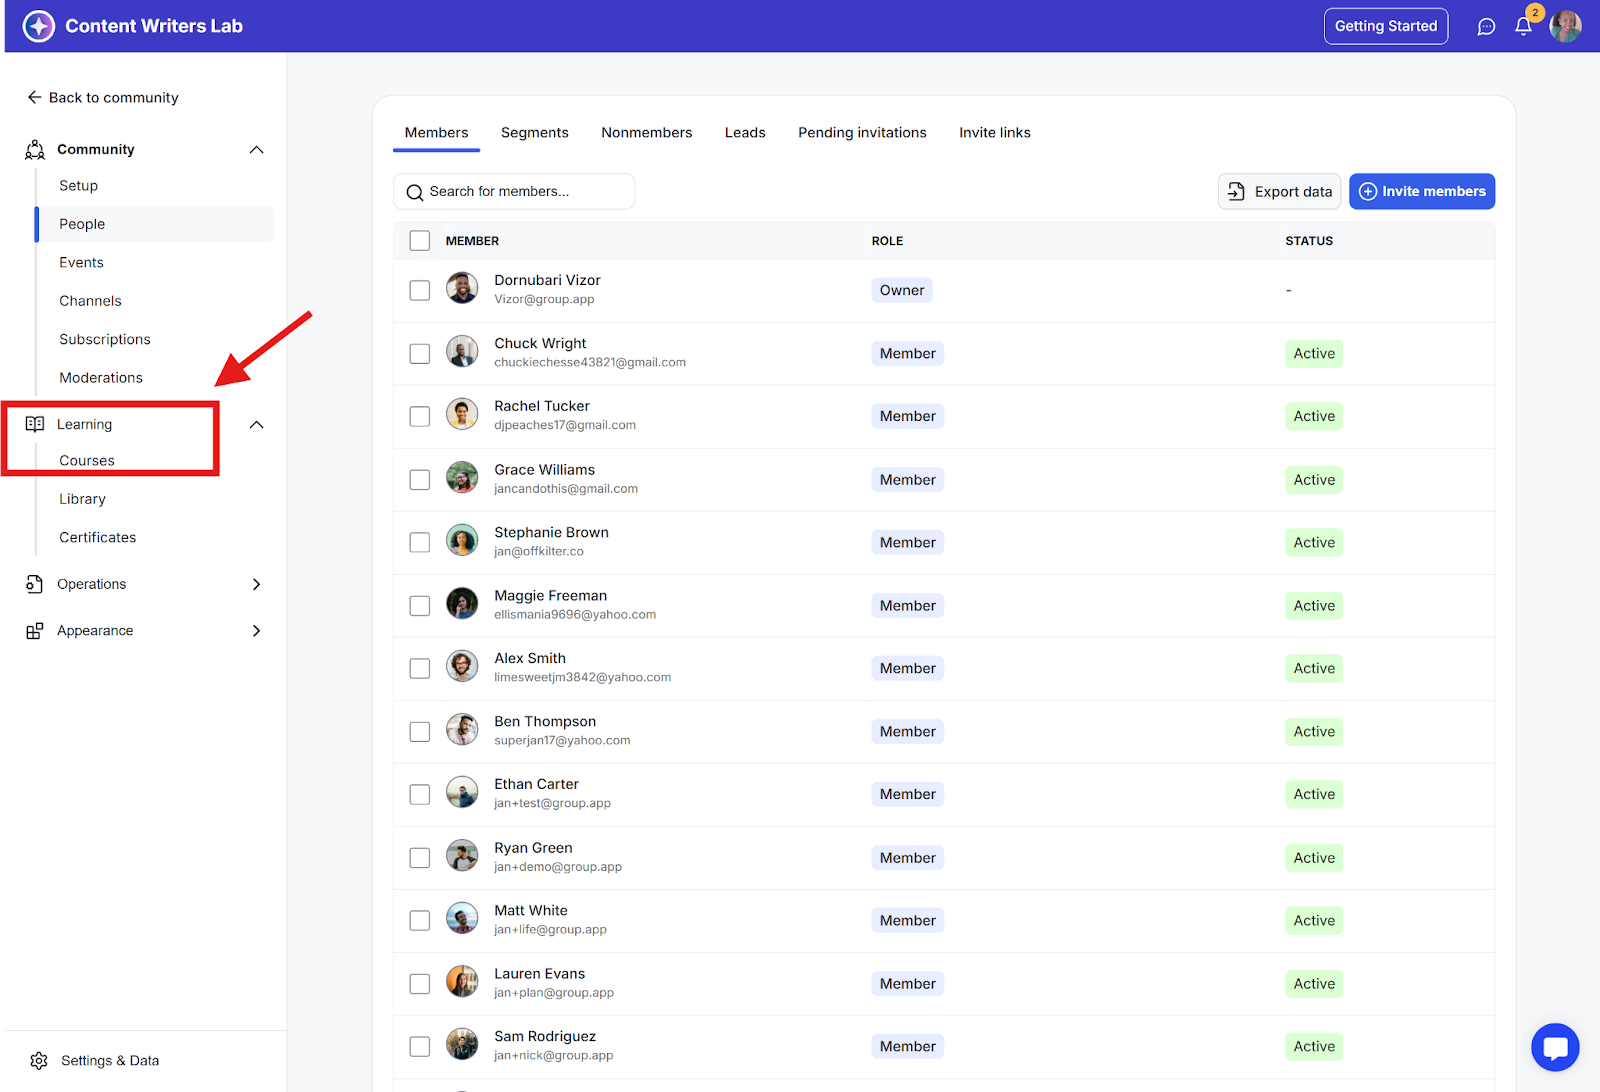The image size is (1600, 1092).
Task: Open the Pending invitations tab
Action: pos(861,133)
